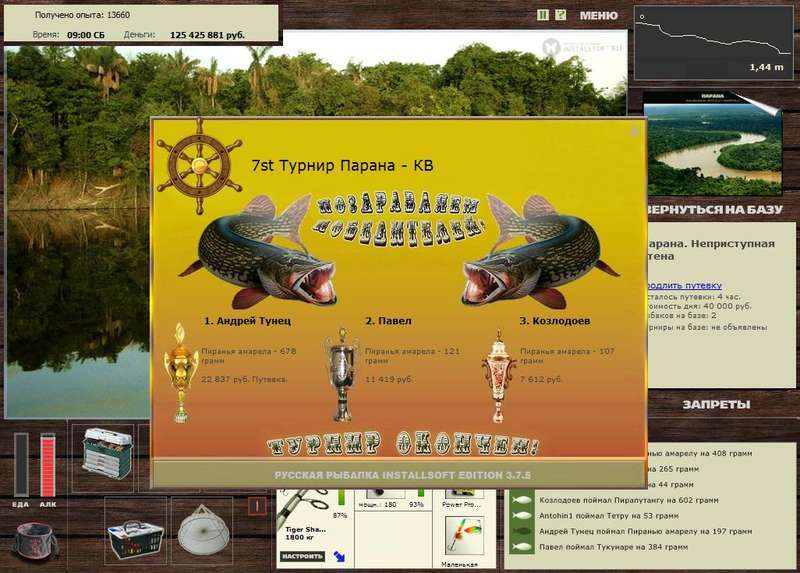Click log entry 'Antohin1 поймал Тетру на 53 грамм'

(609, 516)
